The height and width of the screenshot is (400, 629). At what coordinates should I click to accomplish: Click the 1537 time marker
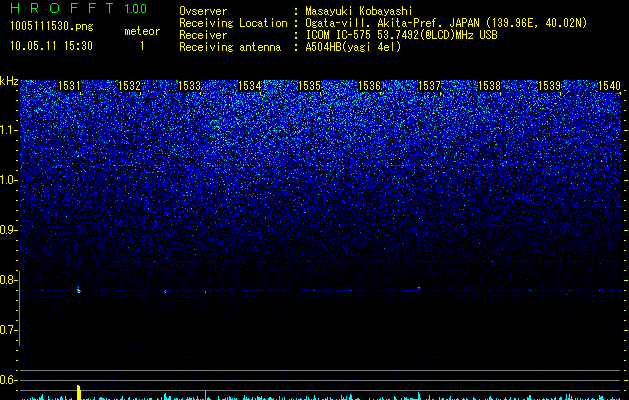tap(429, 86)
